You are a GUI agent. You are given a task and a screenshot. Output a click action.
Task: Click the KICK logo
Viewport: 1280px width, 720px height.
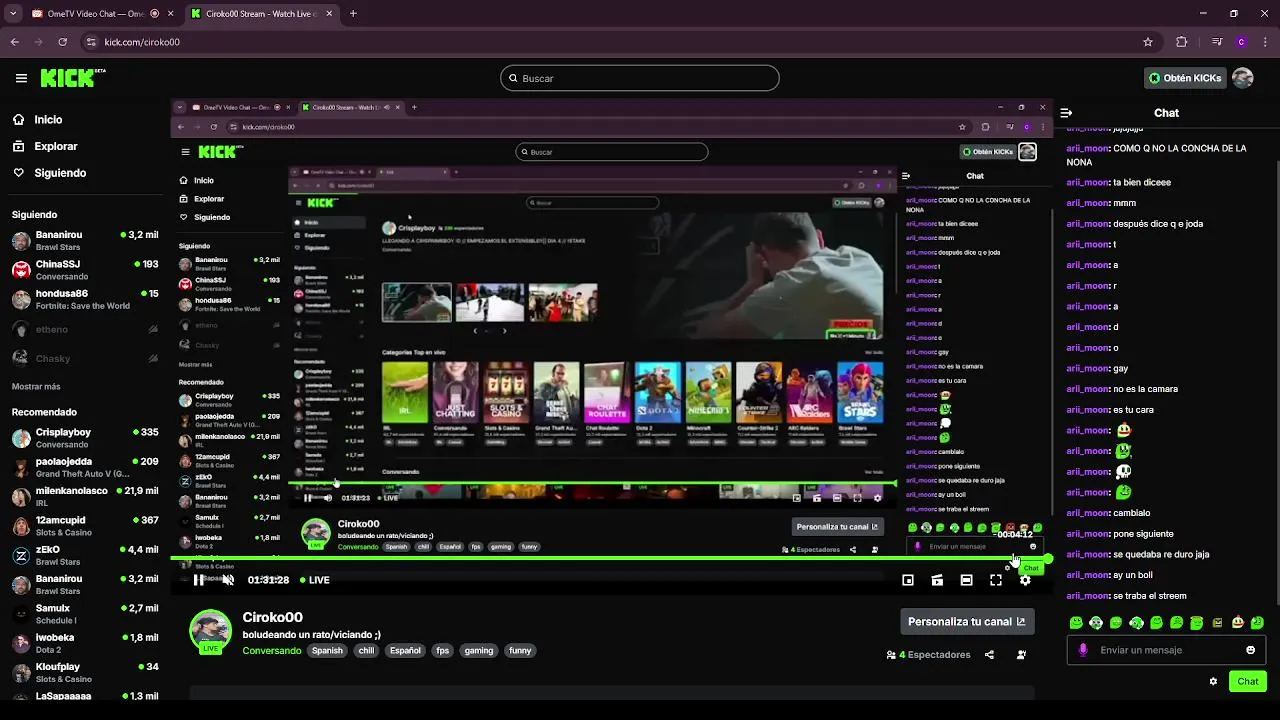[72, 78]
